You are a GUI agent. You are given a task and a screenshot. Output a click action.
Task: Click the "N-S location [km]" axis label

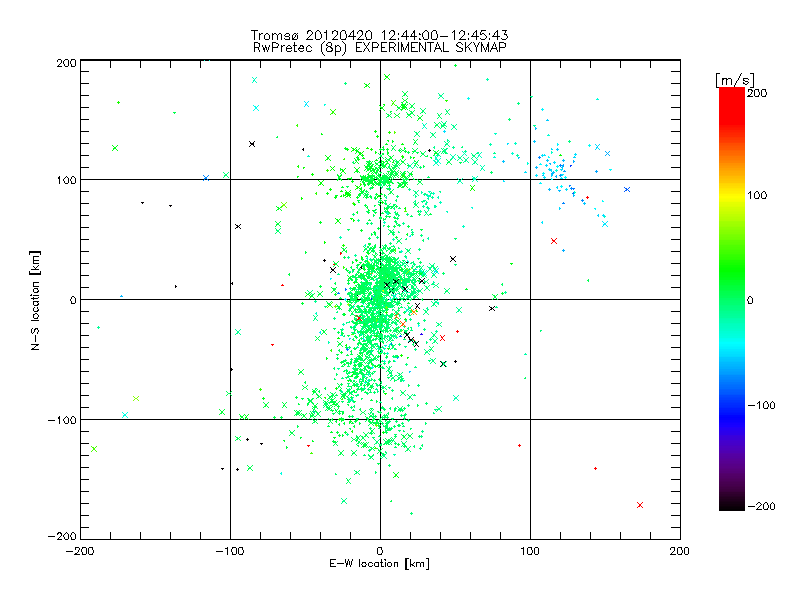tap(35, 300)
